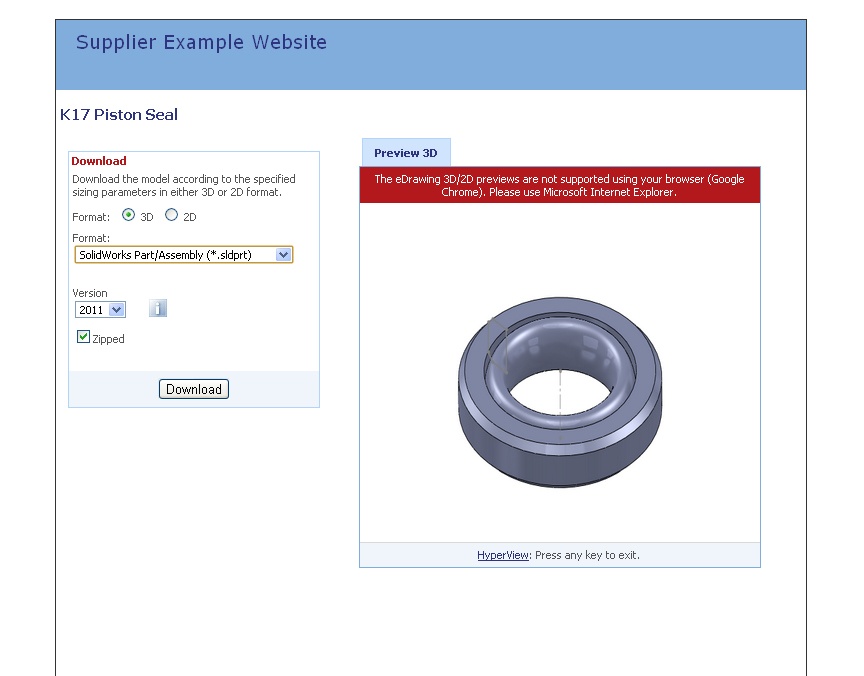The height and width of the screenshot is (676, 864).
Task: Select the 2D format radio button
Action: tap(171, 215)
